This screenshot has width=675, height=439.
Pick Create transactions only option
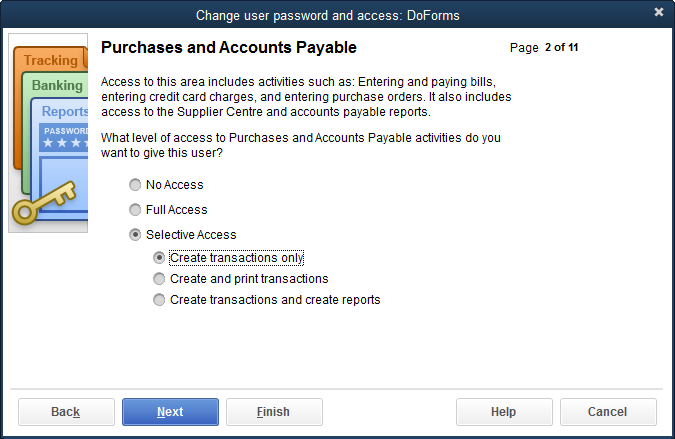click(x=159, y=257)
